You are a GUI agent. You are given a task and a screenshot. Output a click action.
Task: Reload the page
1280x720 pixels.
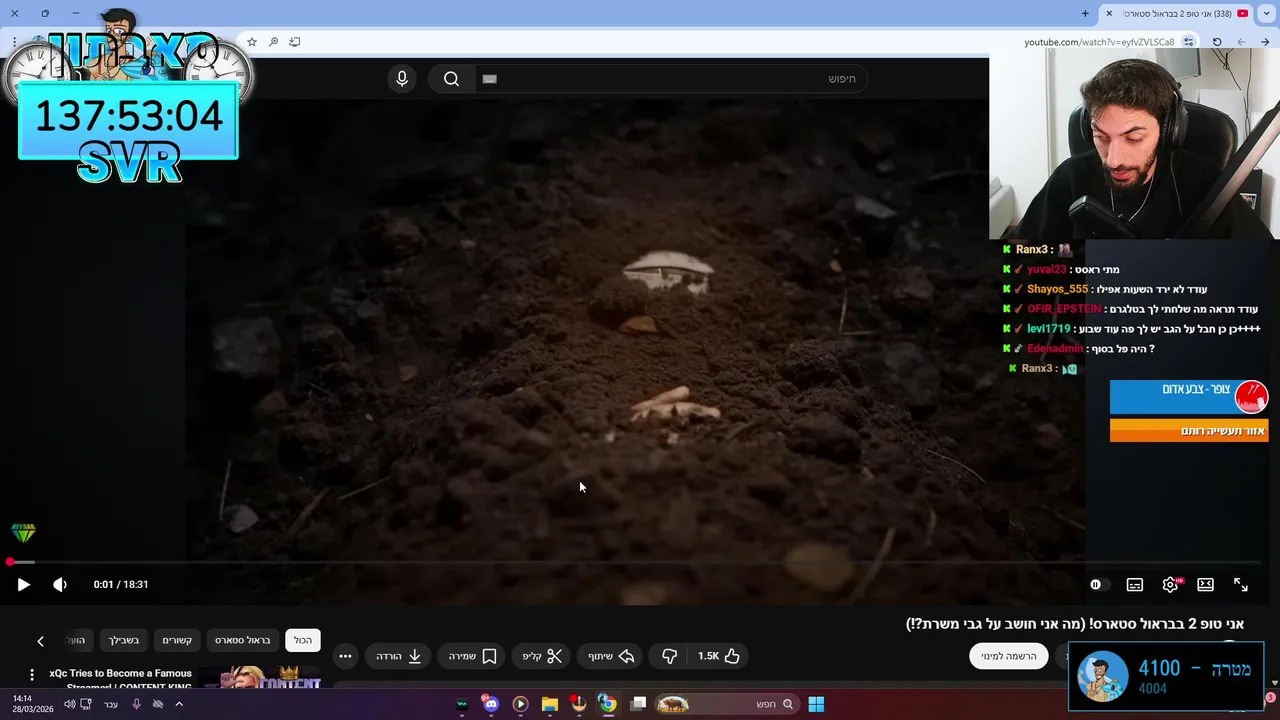tap(1217, 42)
